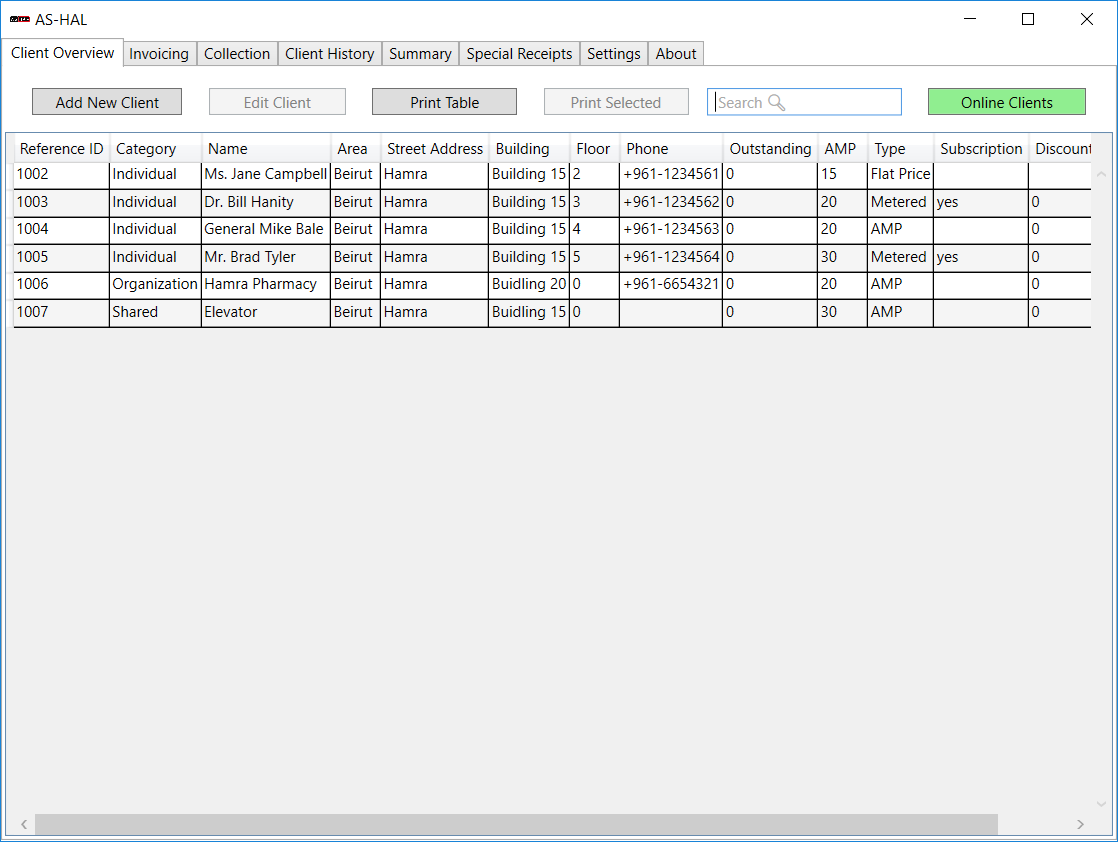The height and width of the screenshot is (842, 1118).
Task: Click the Print Selected button
Action: coord(616,102)
